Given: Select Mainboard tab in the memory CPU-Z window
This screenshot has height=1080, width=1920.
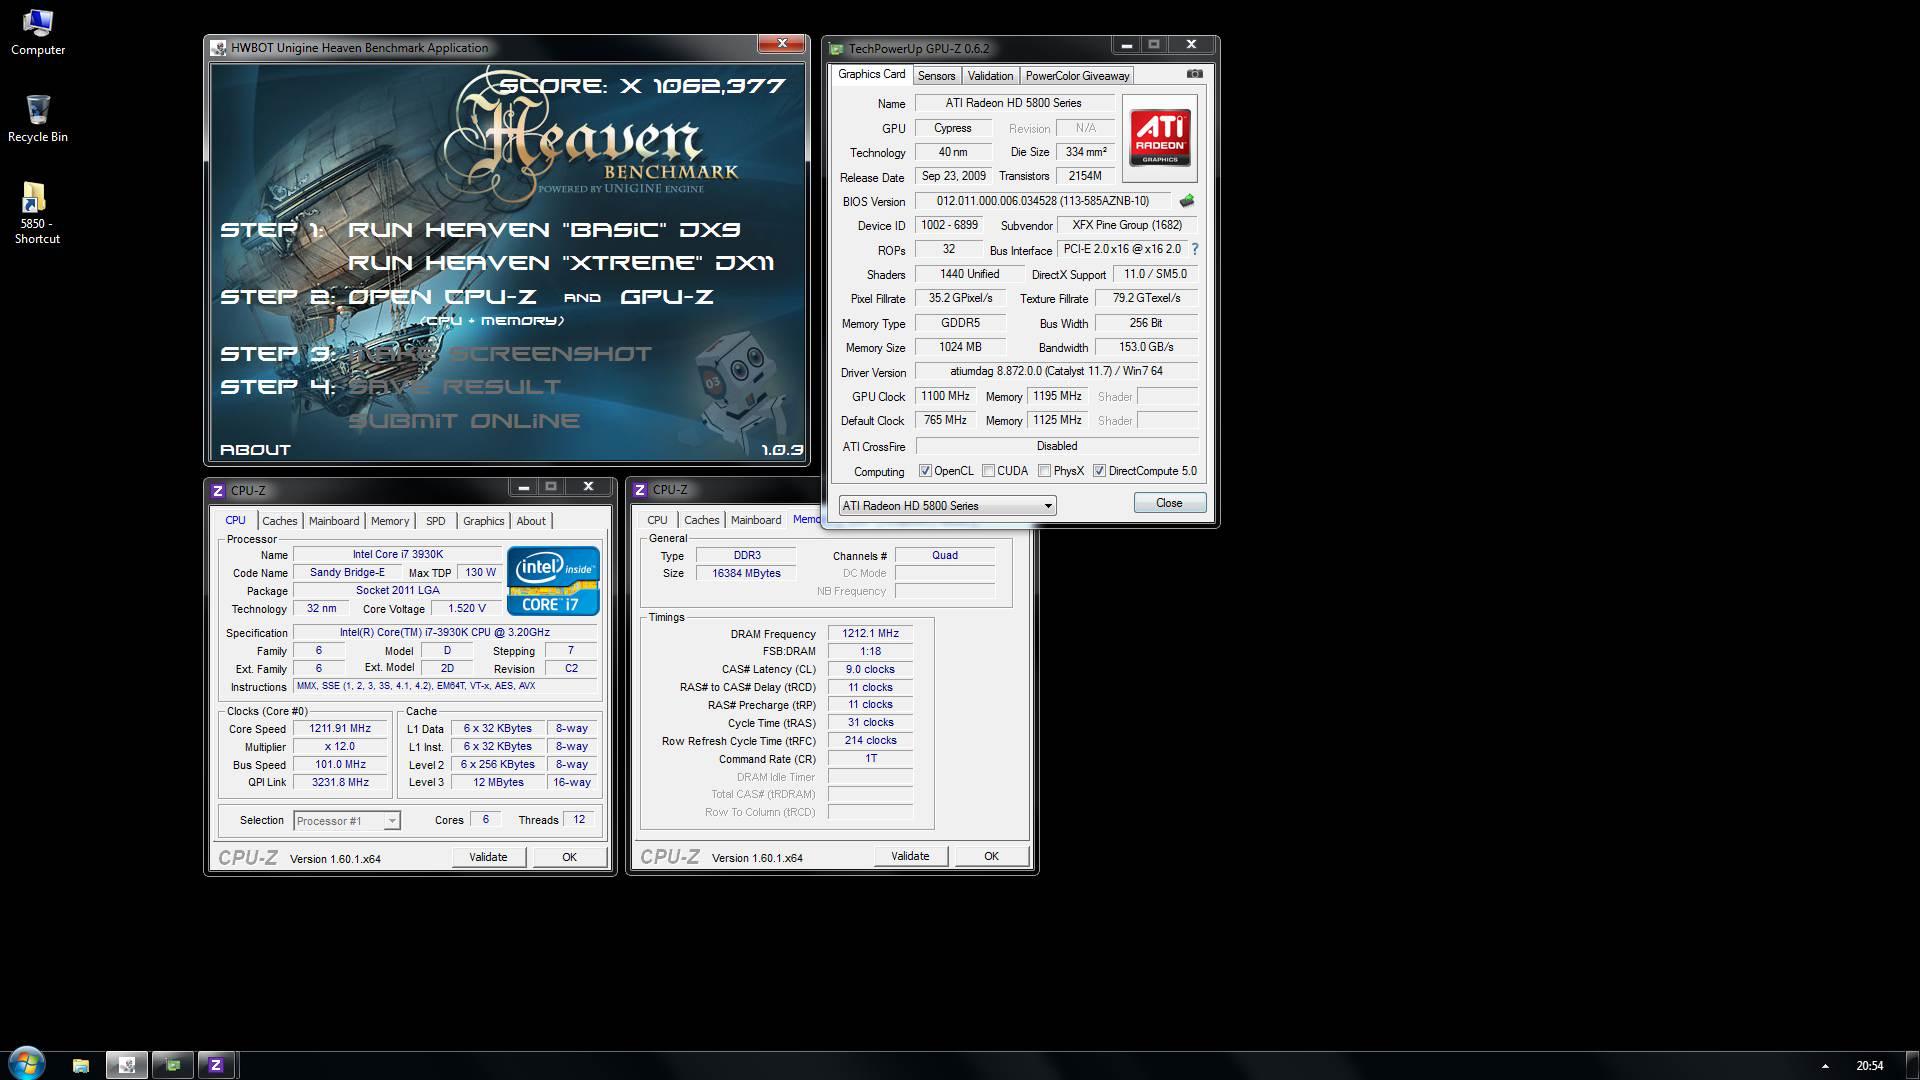Looking at the screenshot, I should [755, 520].
